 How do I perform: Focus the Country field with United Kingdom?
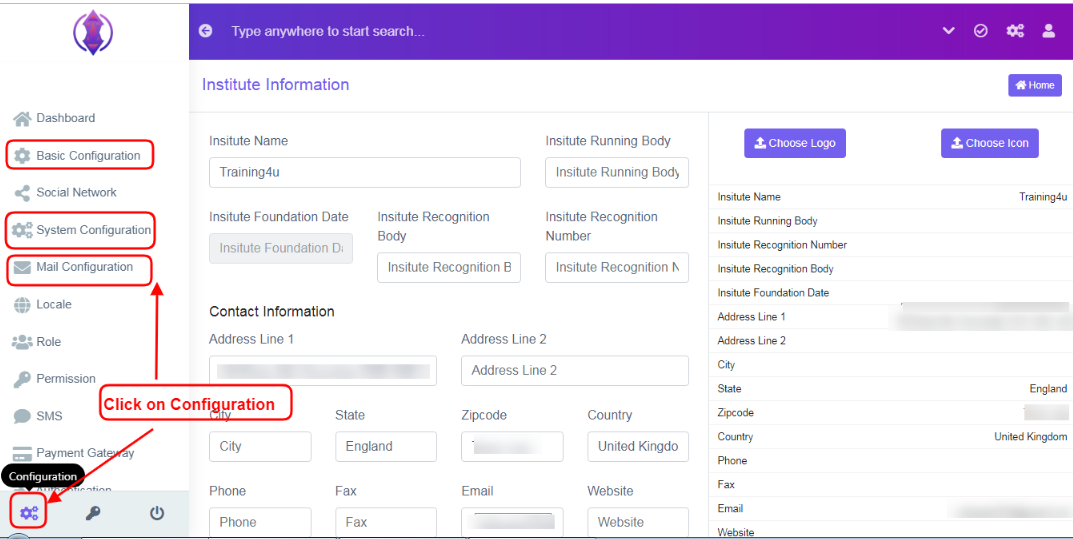638,447
